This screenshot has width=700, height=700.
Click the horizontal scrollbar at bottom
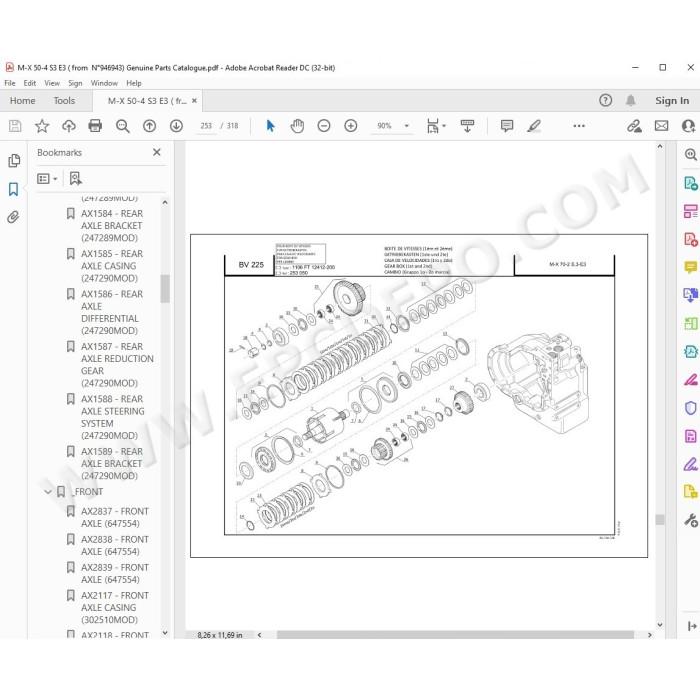(x=455, y=635)
